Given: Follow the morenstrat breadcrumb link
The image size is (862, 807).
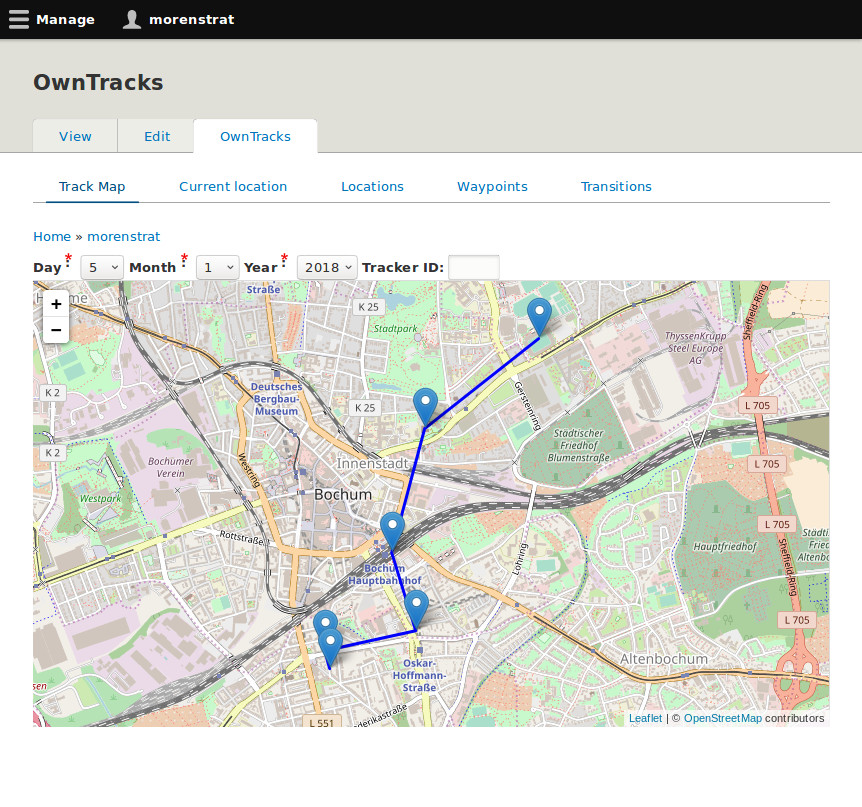Looking at the screenshot, I should [x=124, y=237].
